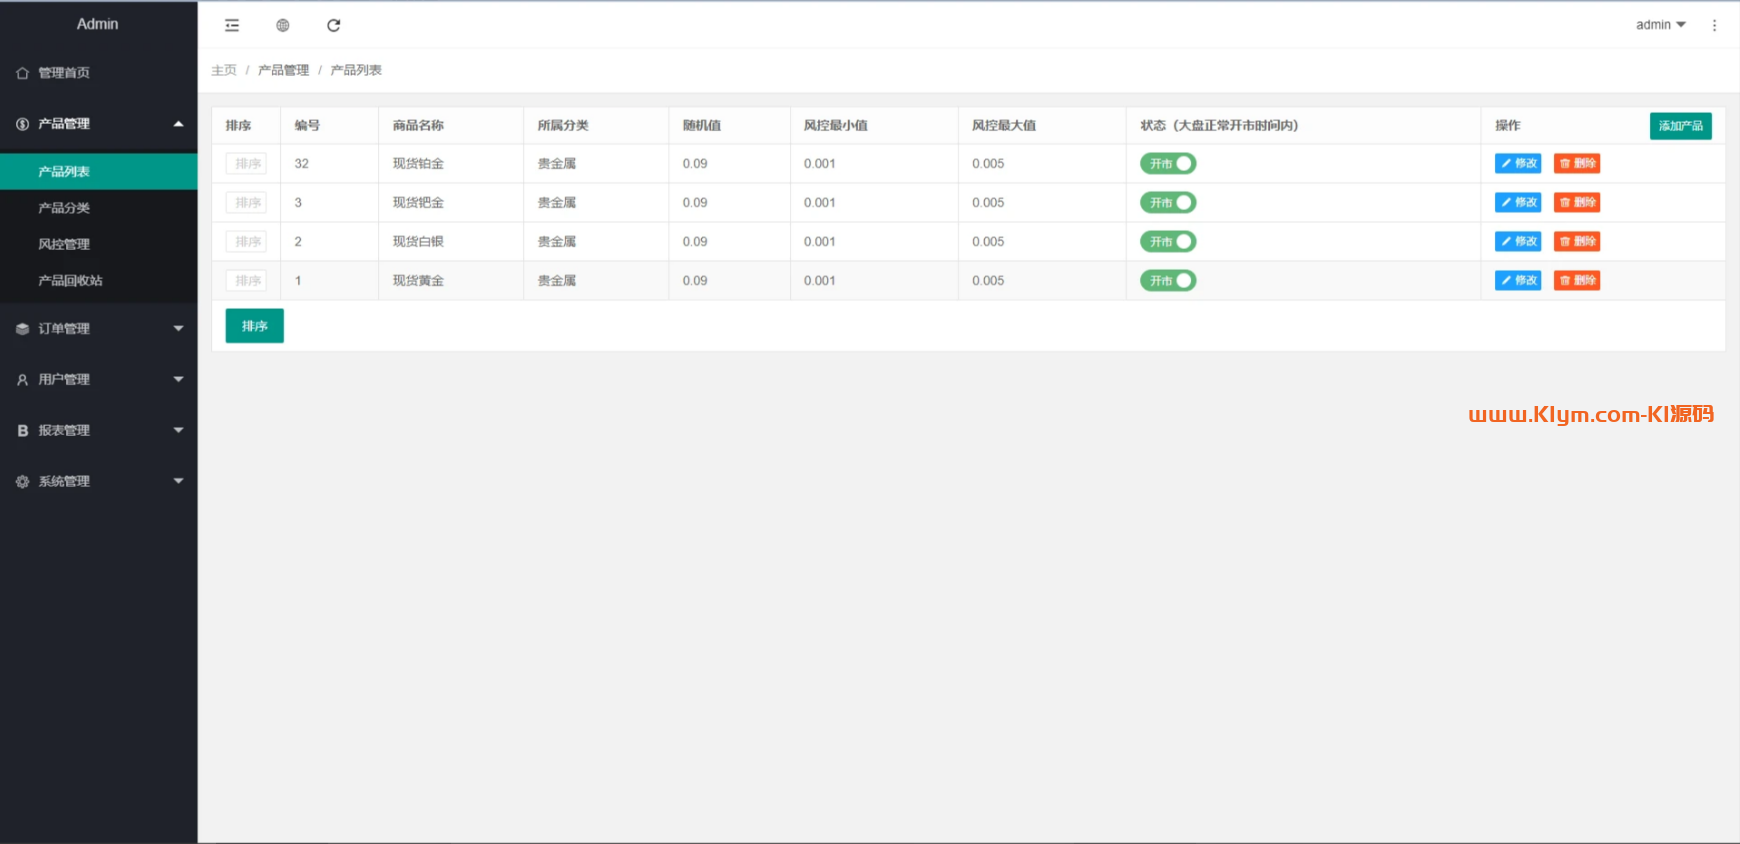Screen dimensions: 1740x844
Task: Click the bold B icon beside 报表管理
Action: tap(22, 431)
